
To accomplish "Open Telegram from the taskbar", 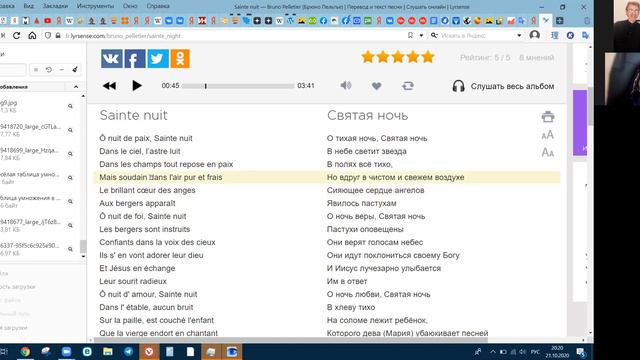I will coord(128,351).
